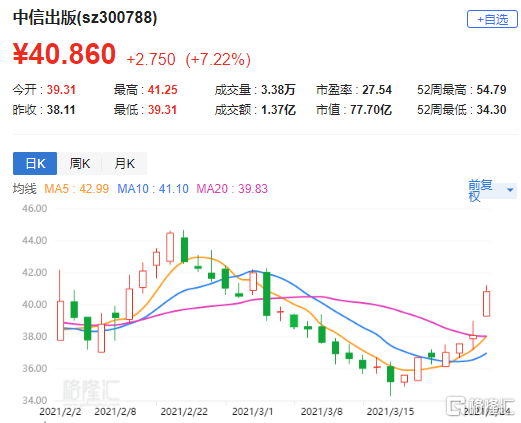The height and width of the screenshot is (423, 521).
Task: Click the 44.00 price axis label
Action: point(35,240)
